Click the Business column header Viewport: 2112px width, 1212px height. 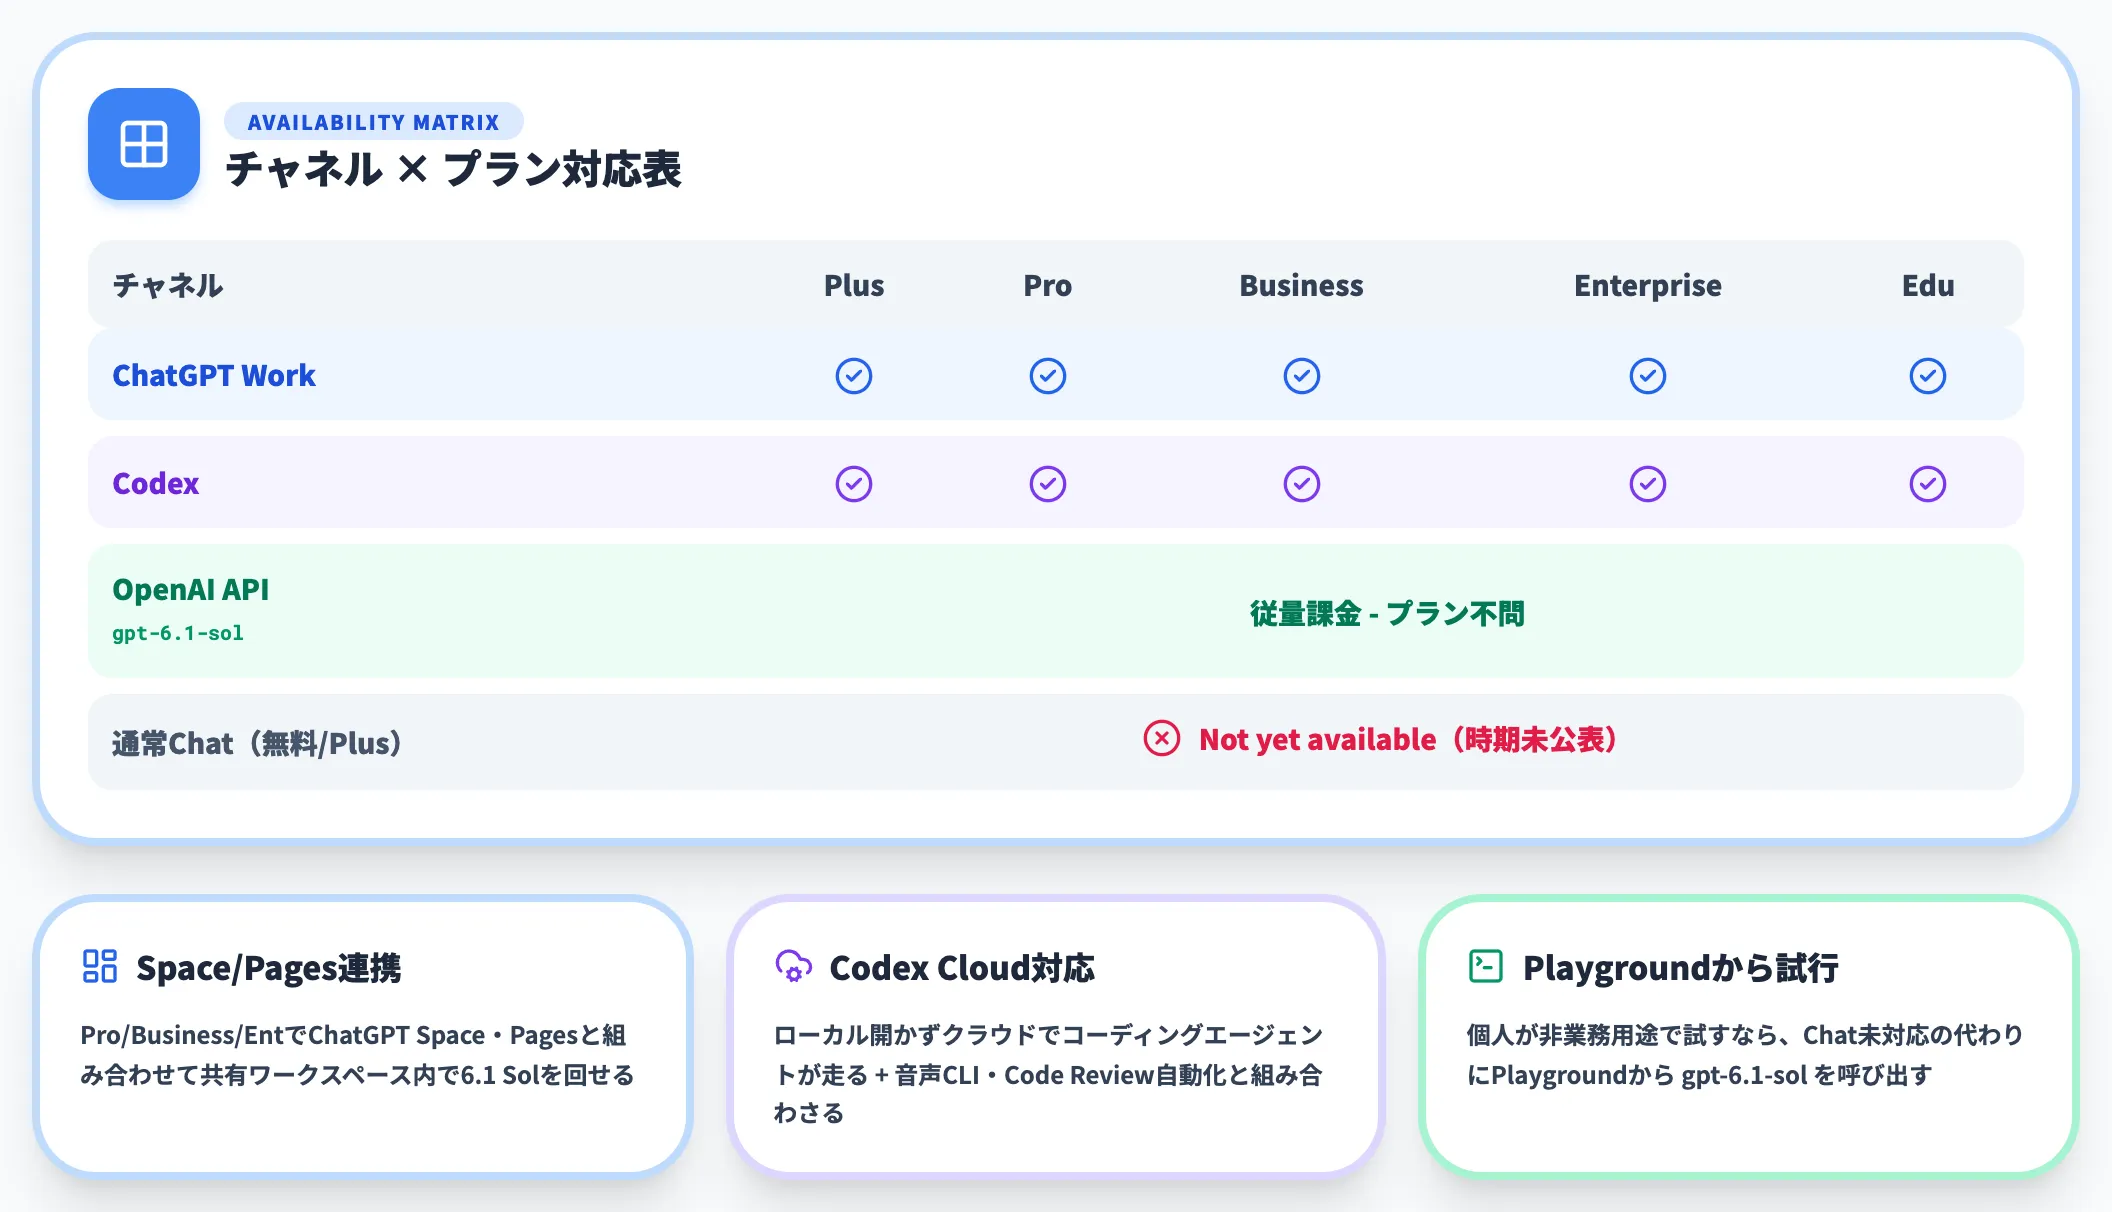tap(1302, 286)
